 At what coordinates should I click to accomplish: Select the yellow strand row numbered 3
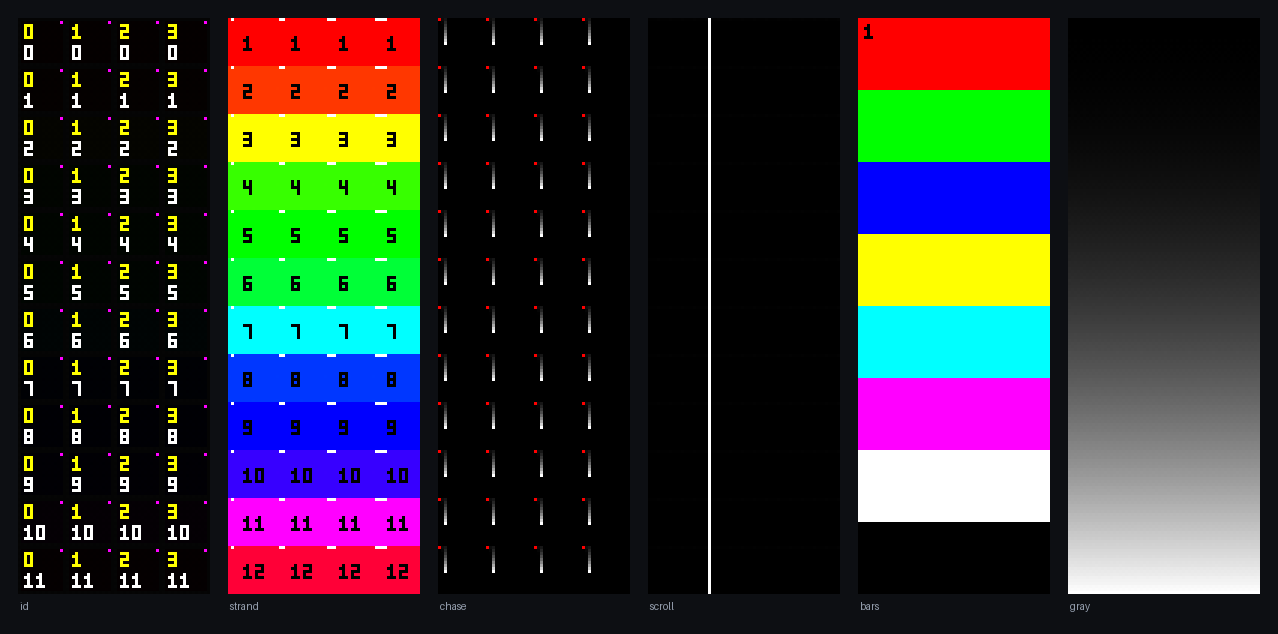324,138
